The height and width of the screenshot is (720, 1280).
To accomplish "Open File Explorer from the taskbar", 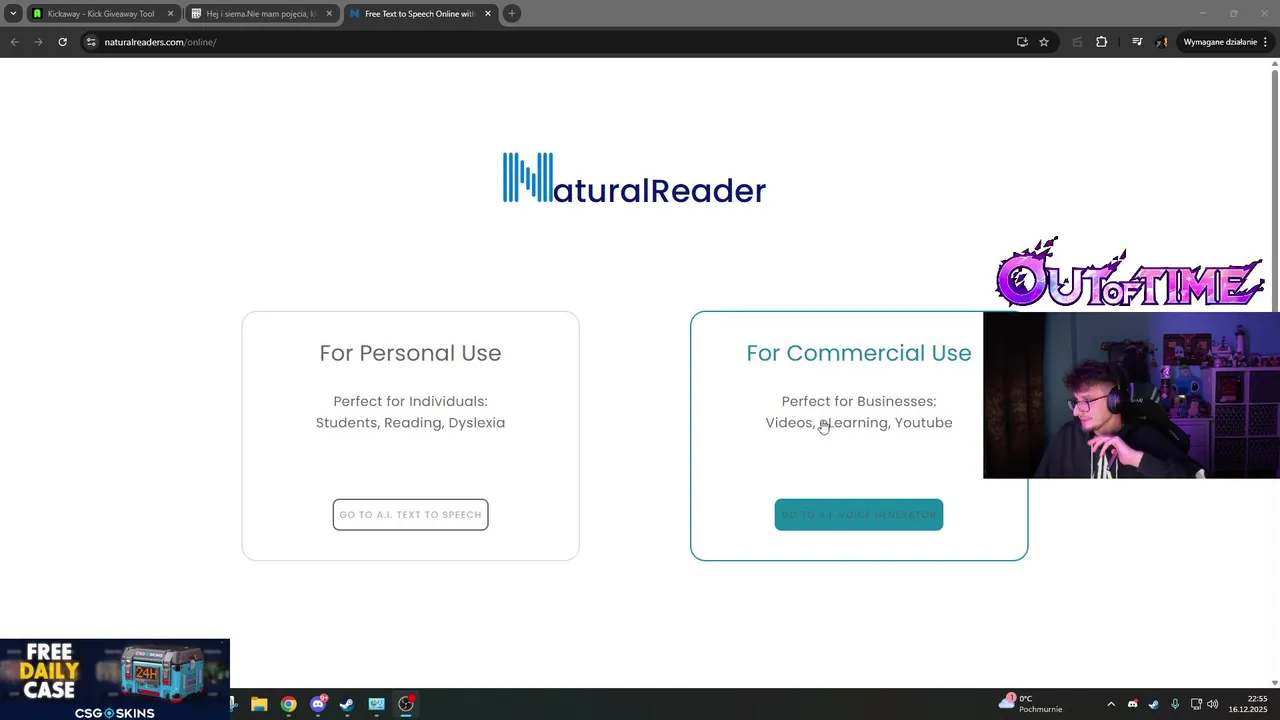I will [259, 704].
